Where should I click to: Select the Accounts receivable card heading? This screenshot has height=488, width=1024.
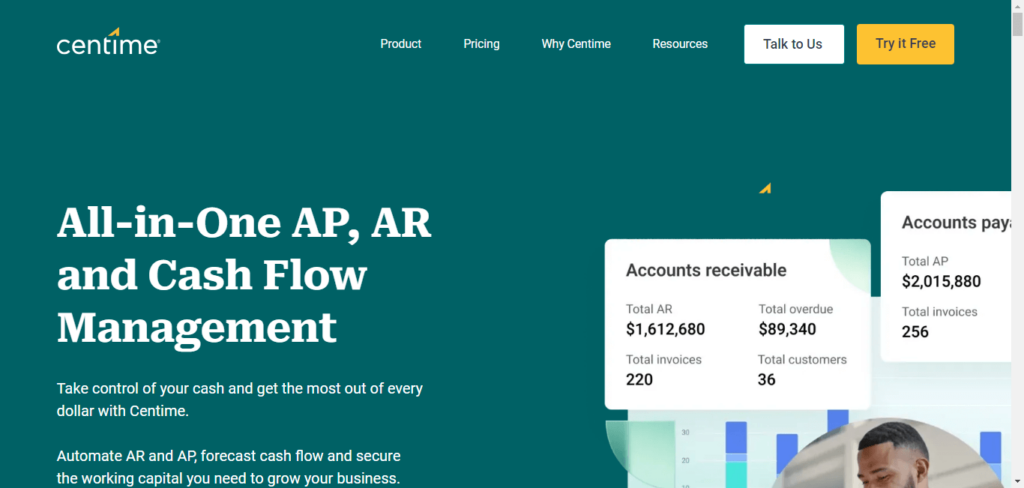point(706,270)
